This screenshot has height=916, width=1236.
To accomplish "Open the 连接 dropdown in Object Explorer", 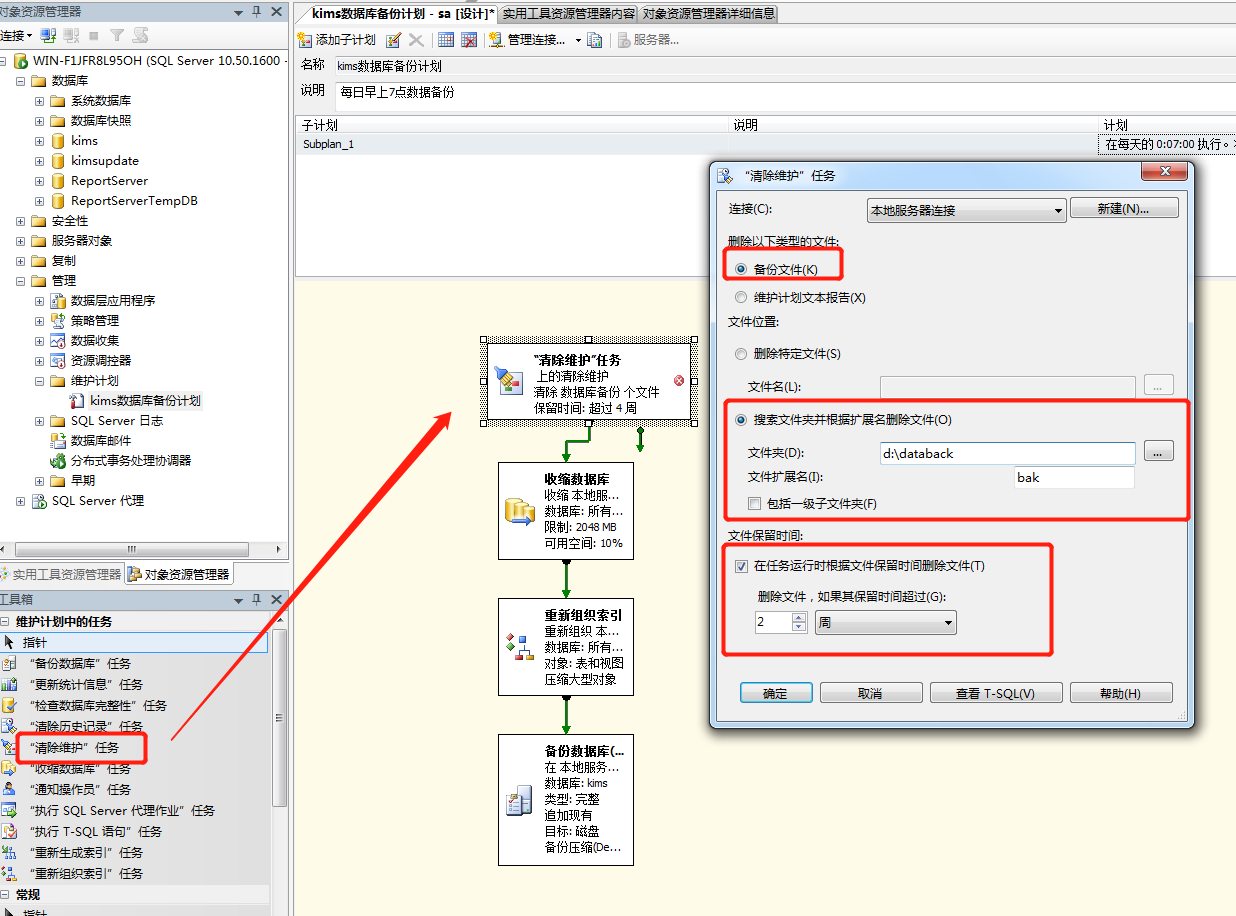I will pos(15,35).
